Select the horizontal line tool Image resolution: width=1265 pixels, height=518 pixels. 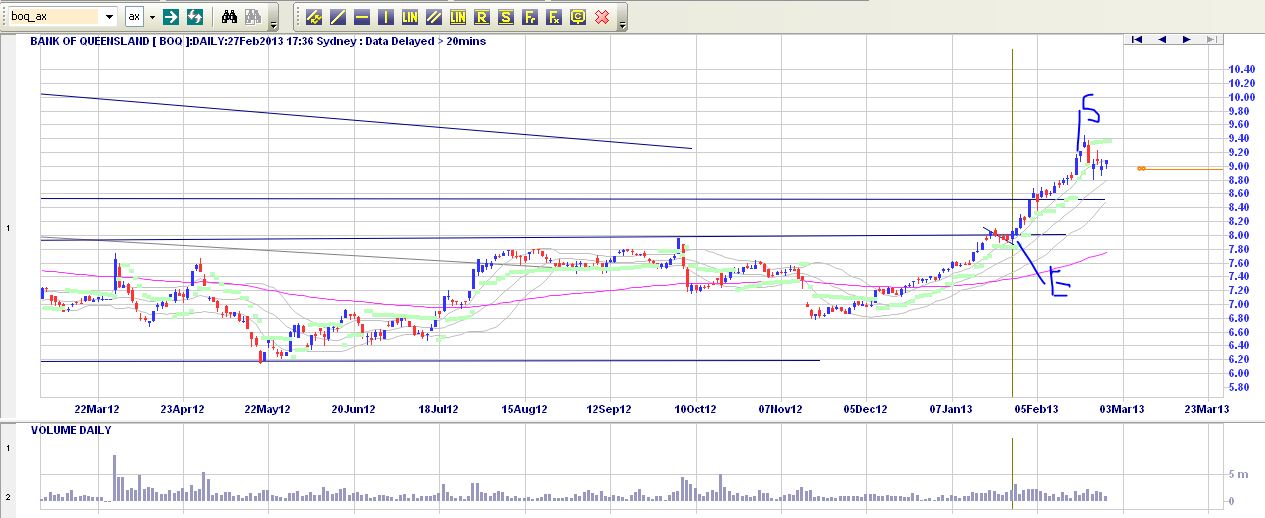coord(362,17)
